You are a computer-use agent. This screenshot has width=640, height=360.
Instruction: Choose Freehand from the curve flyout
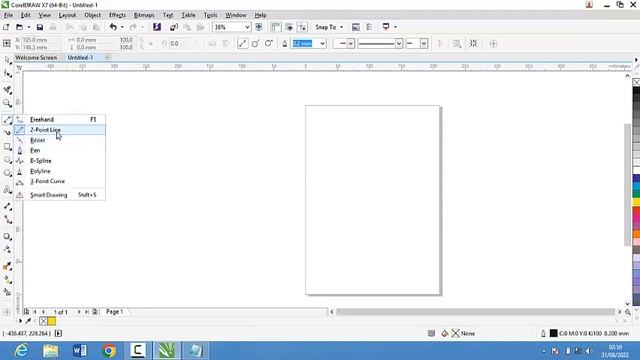[x=60, y=120]
